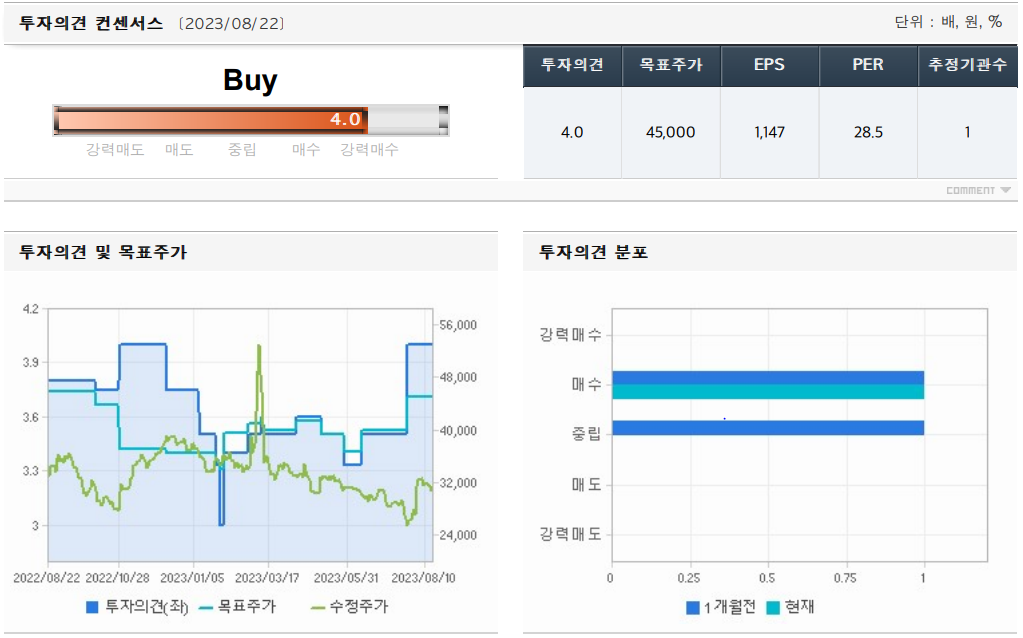Select the 1,147 EPS value cell
Screen dimensions: 1023x638
769,132
